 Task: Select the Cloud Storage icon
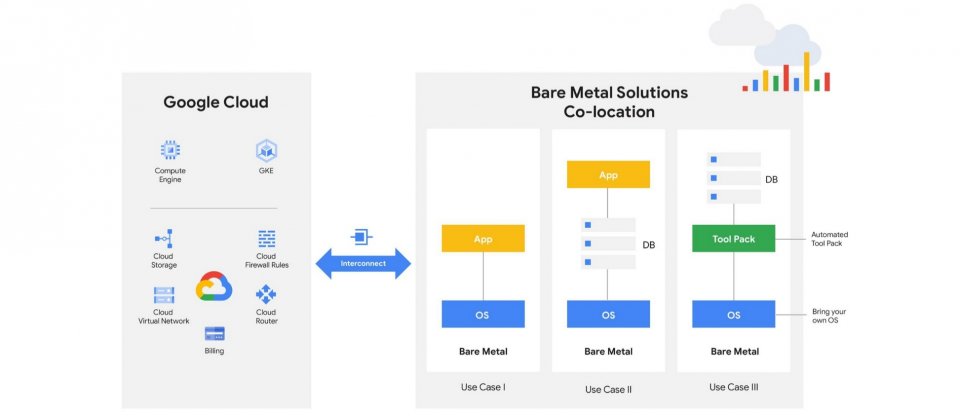pyautogui.click(x=163, y=239)
